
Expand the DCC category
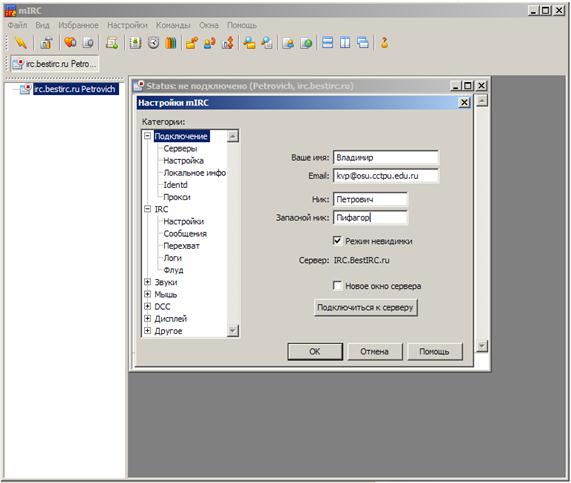pyautogui.click(x=147, y=306)
